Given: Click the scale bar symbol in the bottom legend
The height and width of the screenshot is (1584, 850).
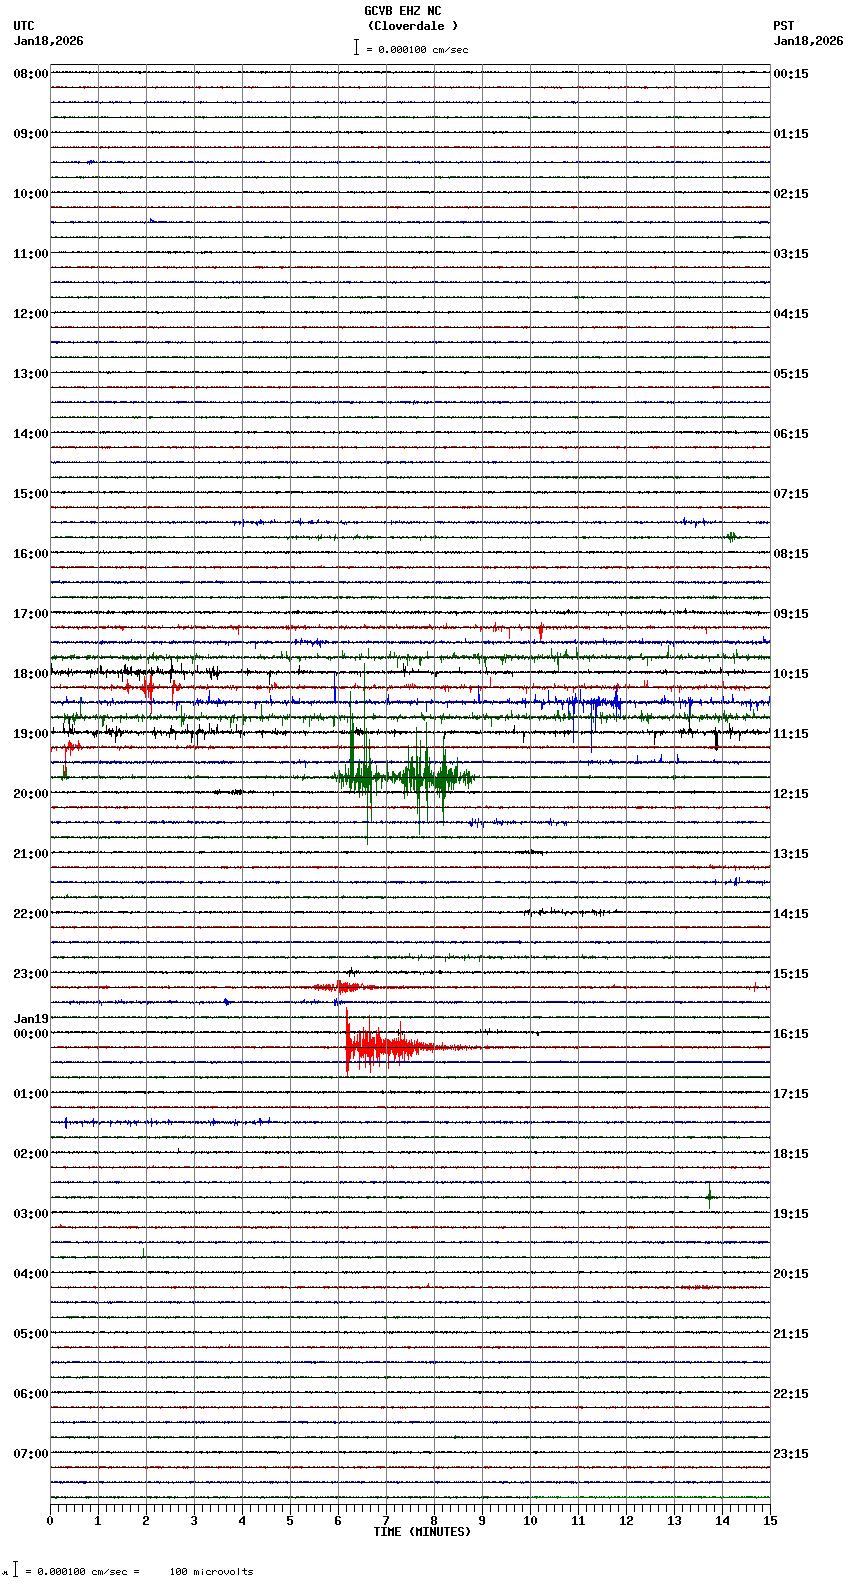Looking at the screenshot, I should 15,1570.
